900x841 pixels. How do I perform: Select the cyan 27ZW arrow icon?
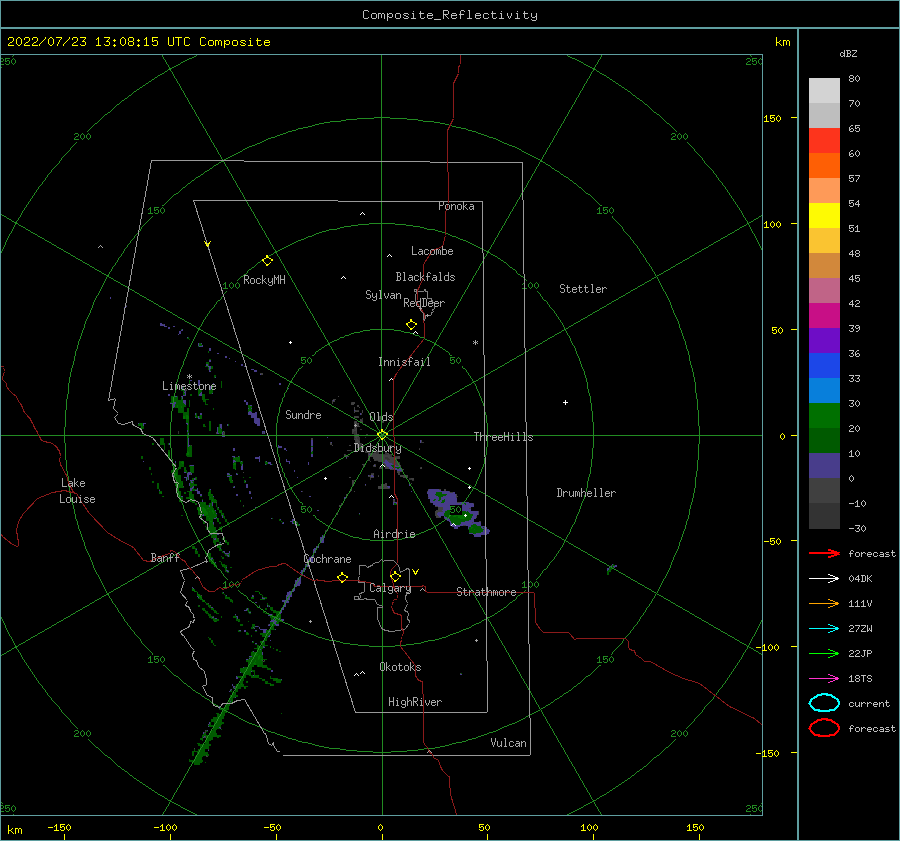[x=824, y=629]
